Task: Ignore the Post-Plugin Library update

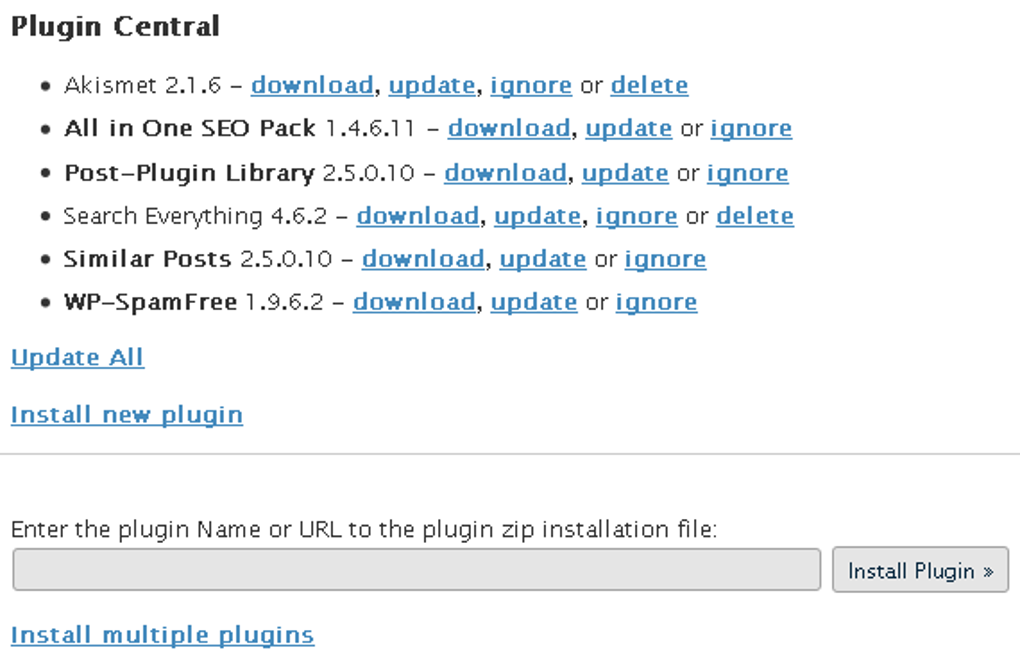Action: click(x=746, y=172)
